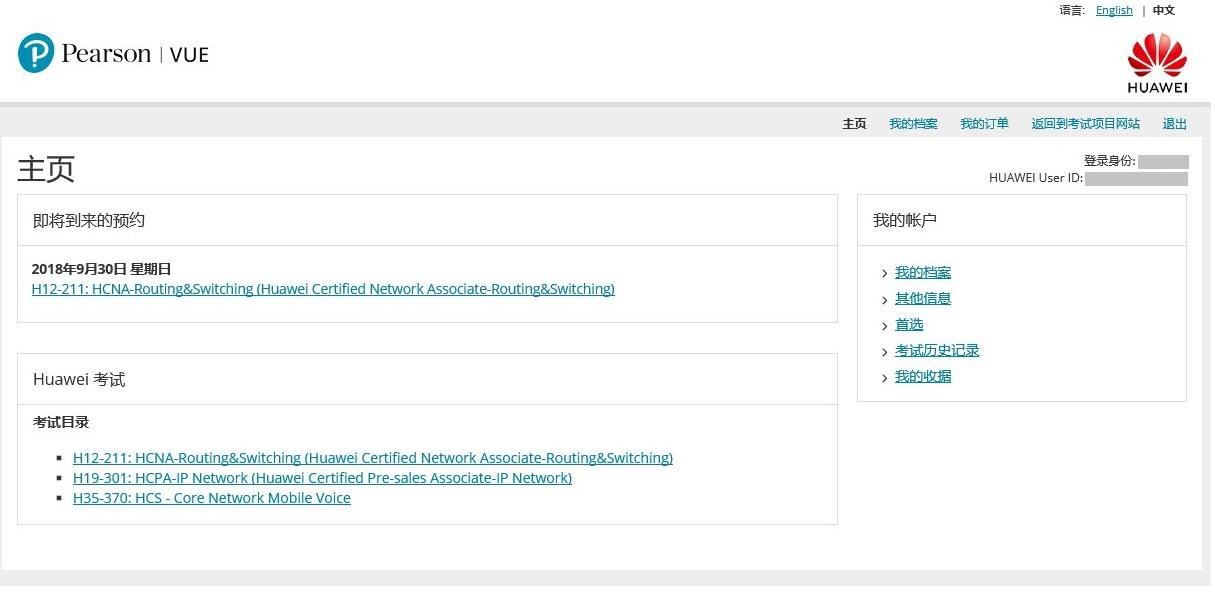Click the Pearson VUE logo

pos(113,53)
